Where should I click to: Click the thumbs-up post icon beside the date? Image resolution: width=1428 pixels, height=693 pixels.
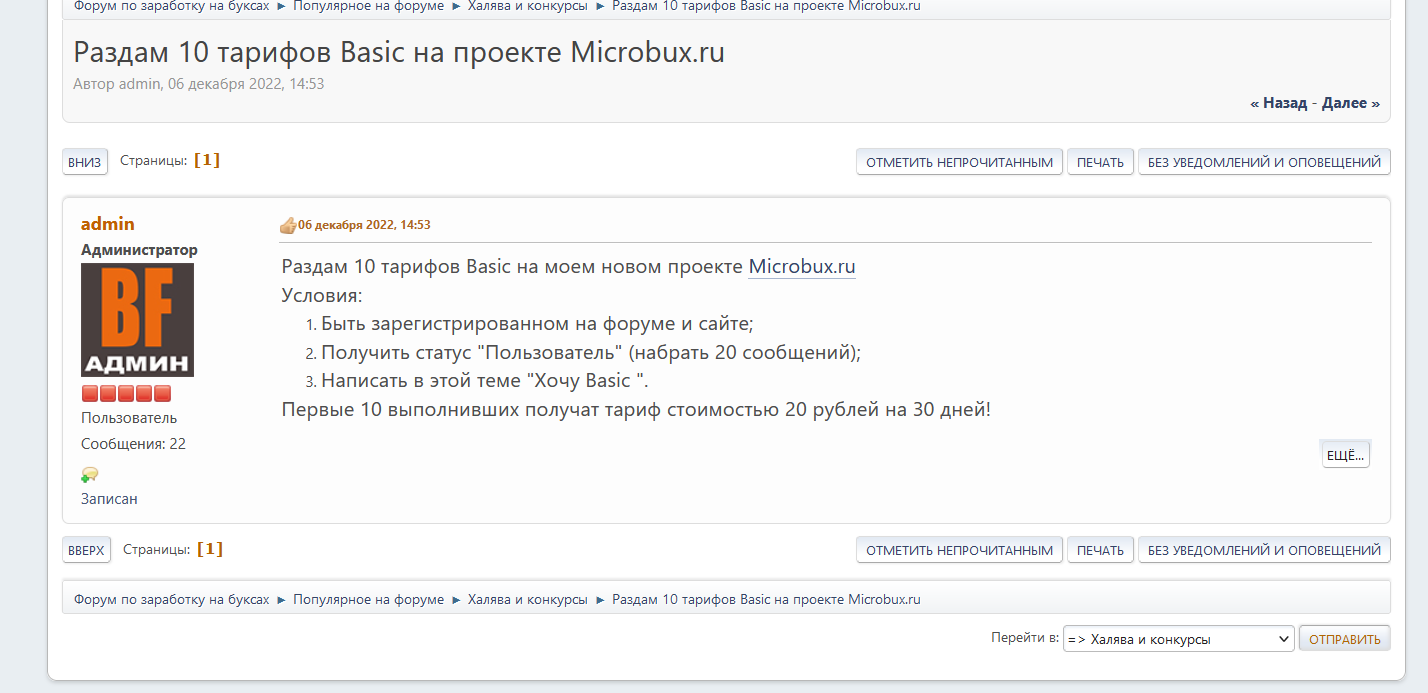[288, 225]
